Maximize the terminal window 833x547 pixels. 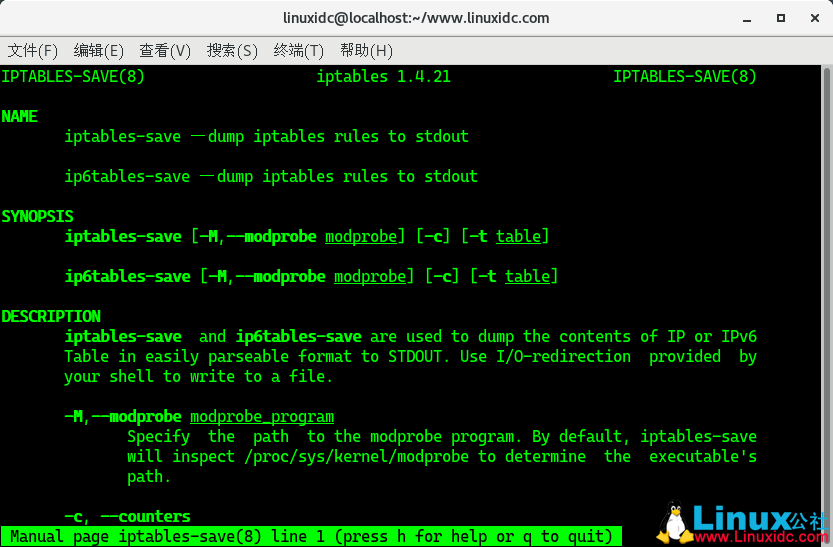tap(781, 18)
